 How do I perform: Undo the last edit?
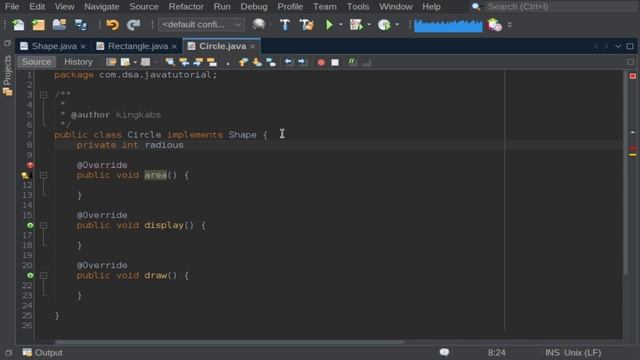112,25
